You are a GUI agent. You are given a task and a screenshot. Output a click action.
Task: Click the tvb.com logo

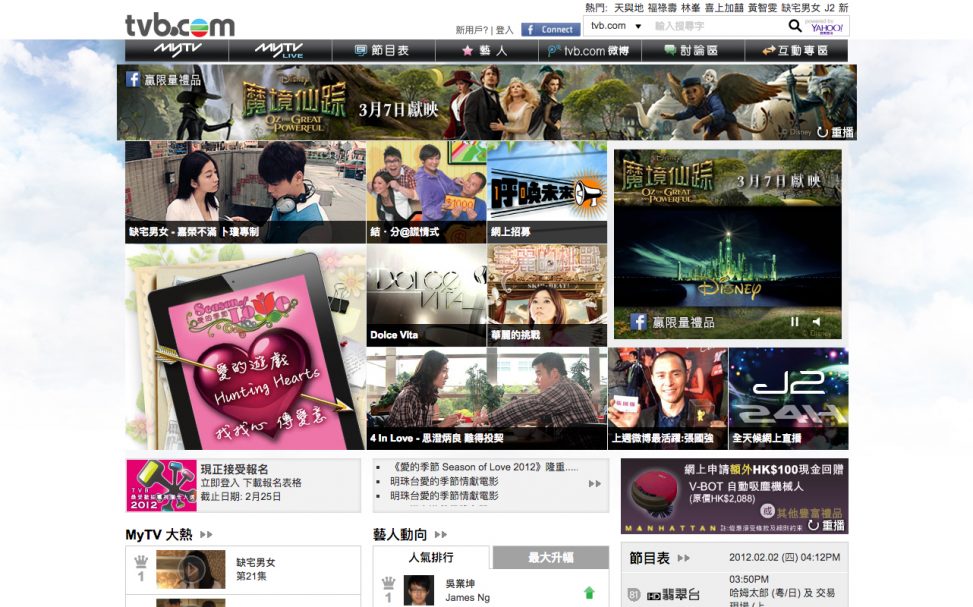point(180,25)
